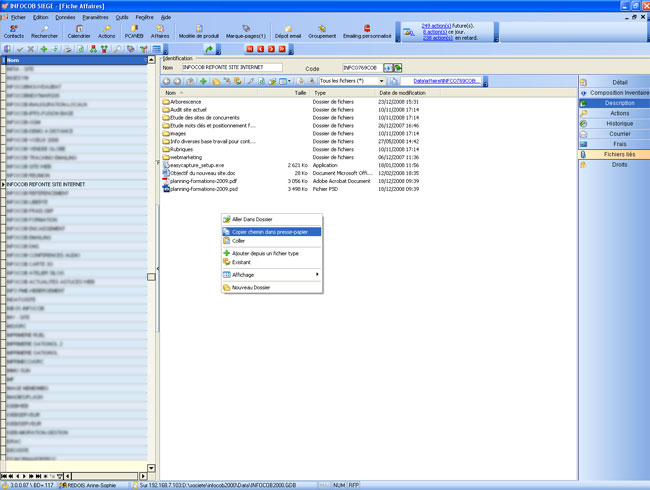Choose Existant in context menu
This screenshot has height=490, width=650.
pyautogui.click(x=272, y=262)
